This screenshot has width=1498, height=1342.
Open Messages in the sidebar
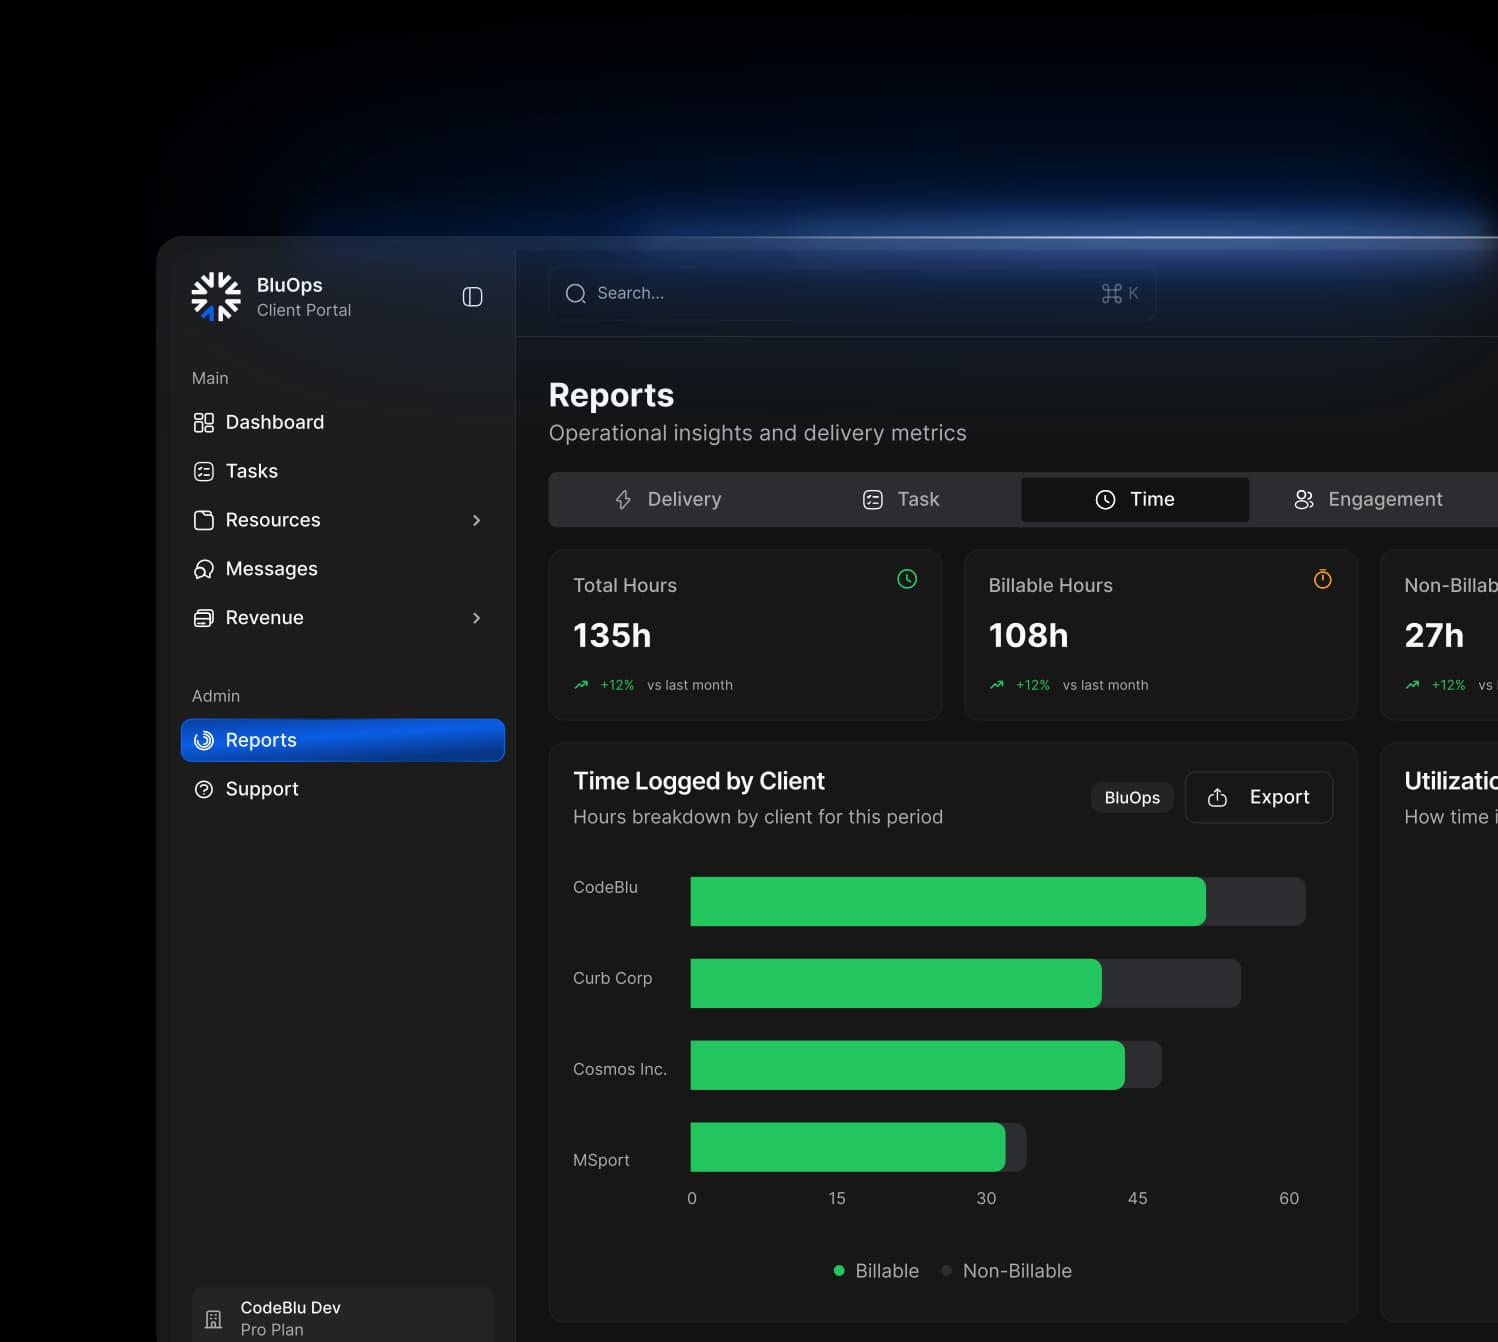[343, 569]
